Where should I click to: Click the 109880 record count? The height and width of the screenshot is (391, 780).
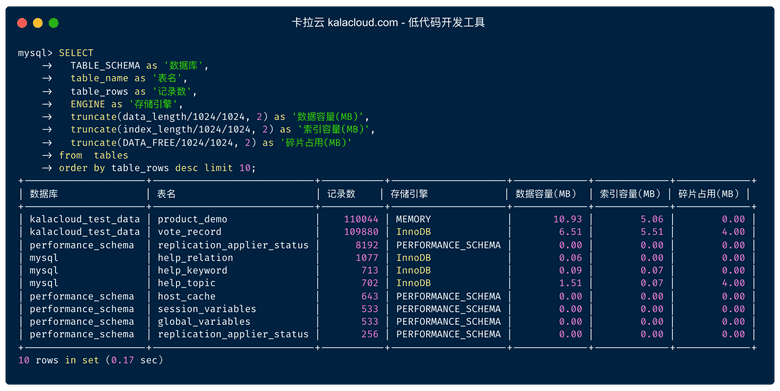[x=361, y=232]
